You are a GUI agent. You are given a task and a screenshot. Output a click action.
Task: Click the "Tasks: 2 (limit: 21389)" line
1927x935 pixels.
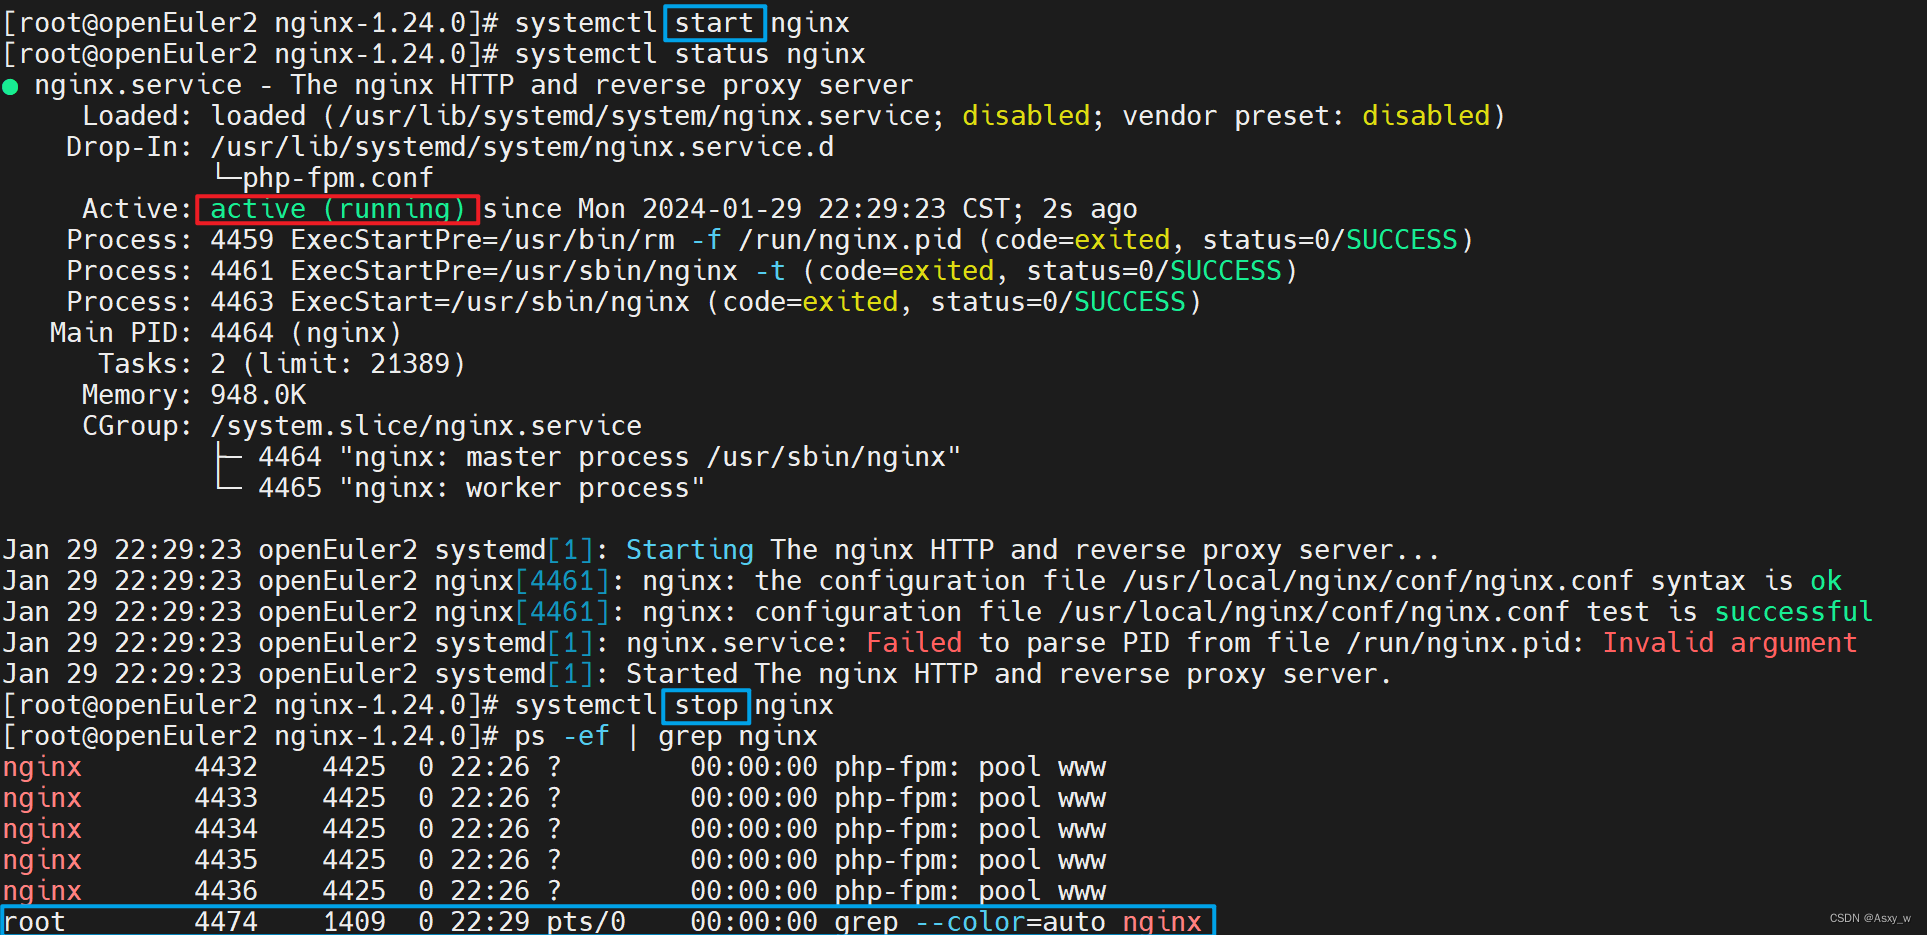[x=282, y=364]
